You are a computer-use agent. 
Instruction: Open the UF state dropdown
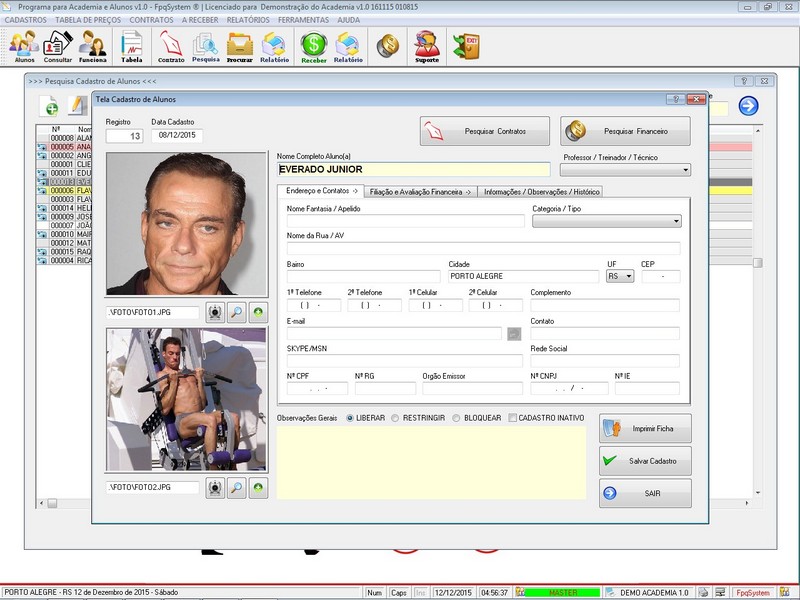(620, 276)
